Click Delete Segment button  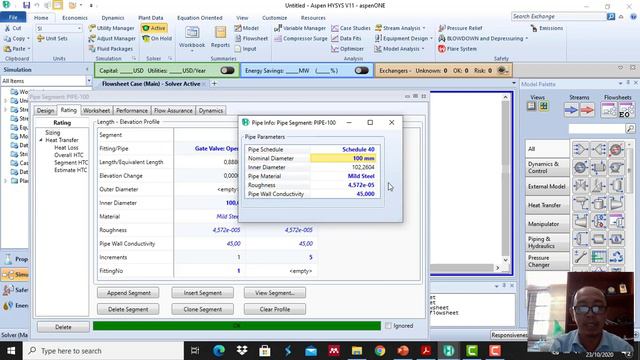[x=128, y=309]
